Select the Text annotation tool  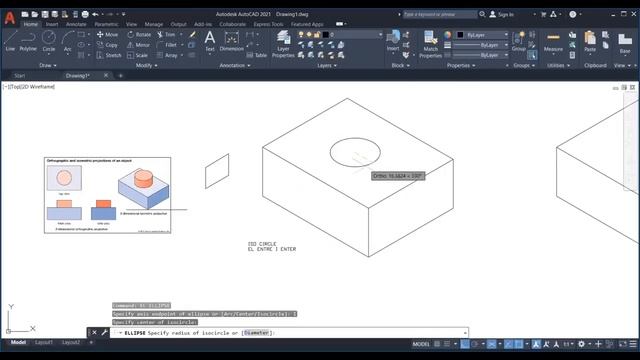pyautogui.click(x=210, y=41)
